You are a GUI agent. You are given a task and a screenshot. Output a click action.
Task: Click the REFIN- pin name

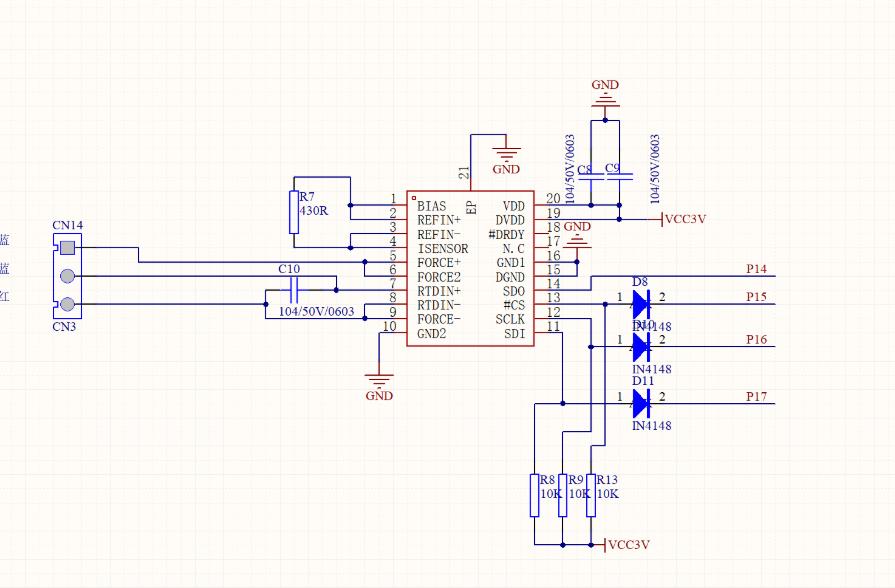click(439, 235)
